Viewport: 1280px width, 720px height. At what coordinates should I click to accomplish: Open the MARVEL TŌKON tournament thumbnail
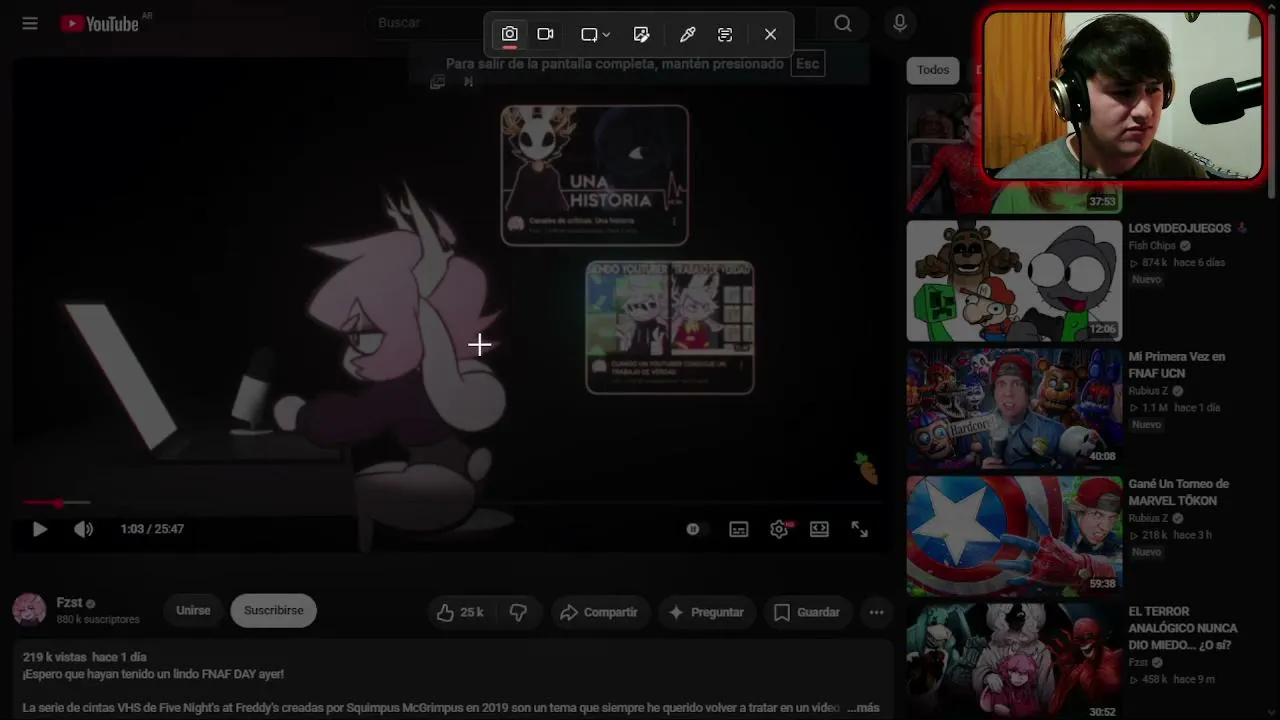pyautogui.click(x=1014, y=536)
